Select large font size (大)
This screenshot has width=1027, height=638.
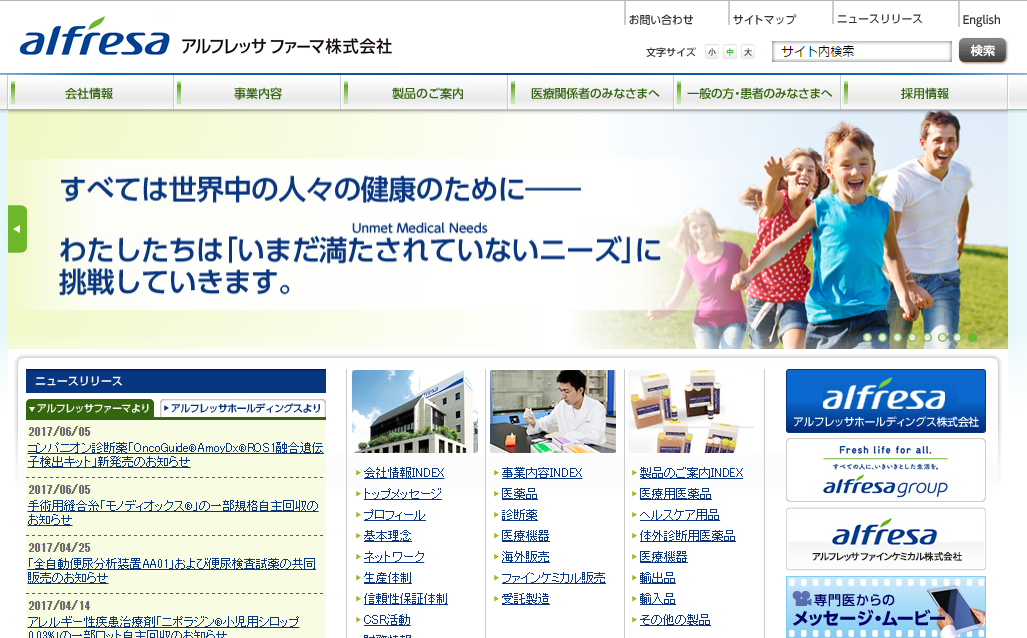[747, 52]
